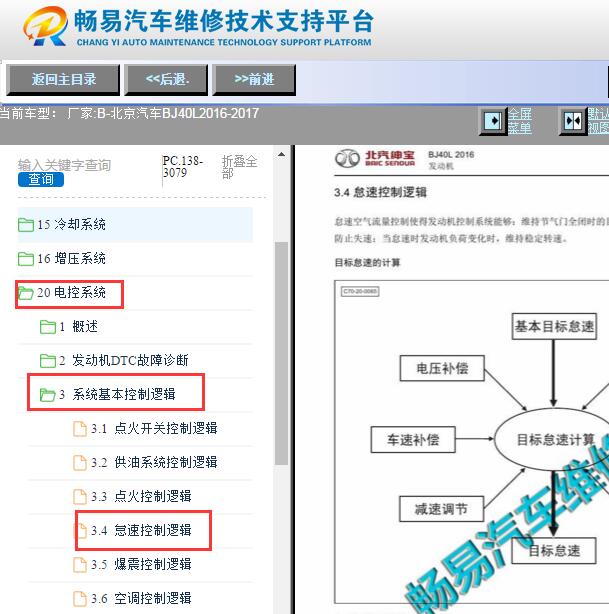Select 15 冷却系统 tree entry text
Screen dimensions: 609x614
(72, 224)
